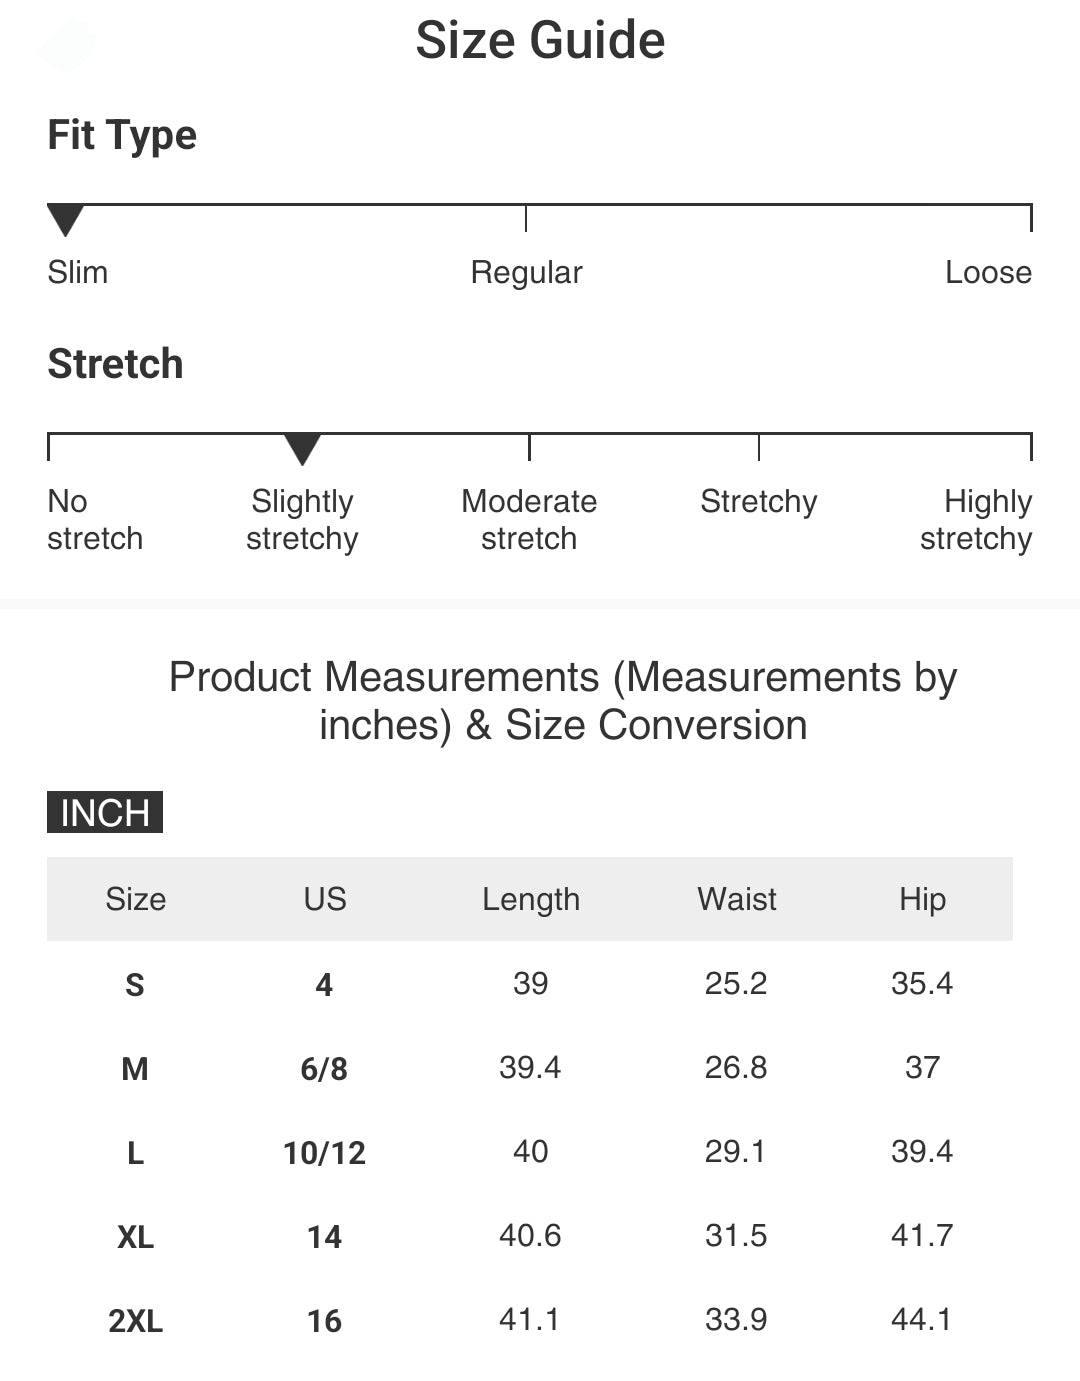Click US size 10/12 cell
Image resolution: width=1080 pixels, height=1381 pixels.
[x=325, y=1153]
